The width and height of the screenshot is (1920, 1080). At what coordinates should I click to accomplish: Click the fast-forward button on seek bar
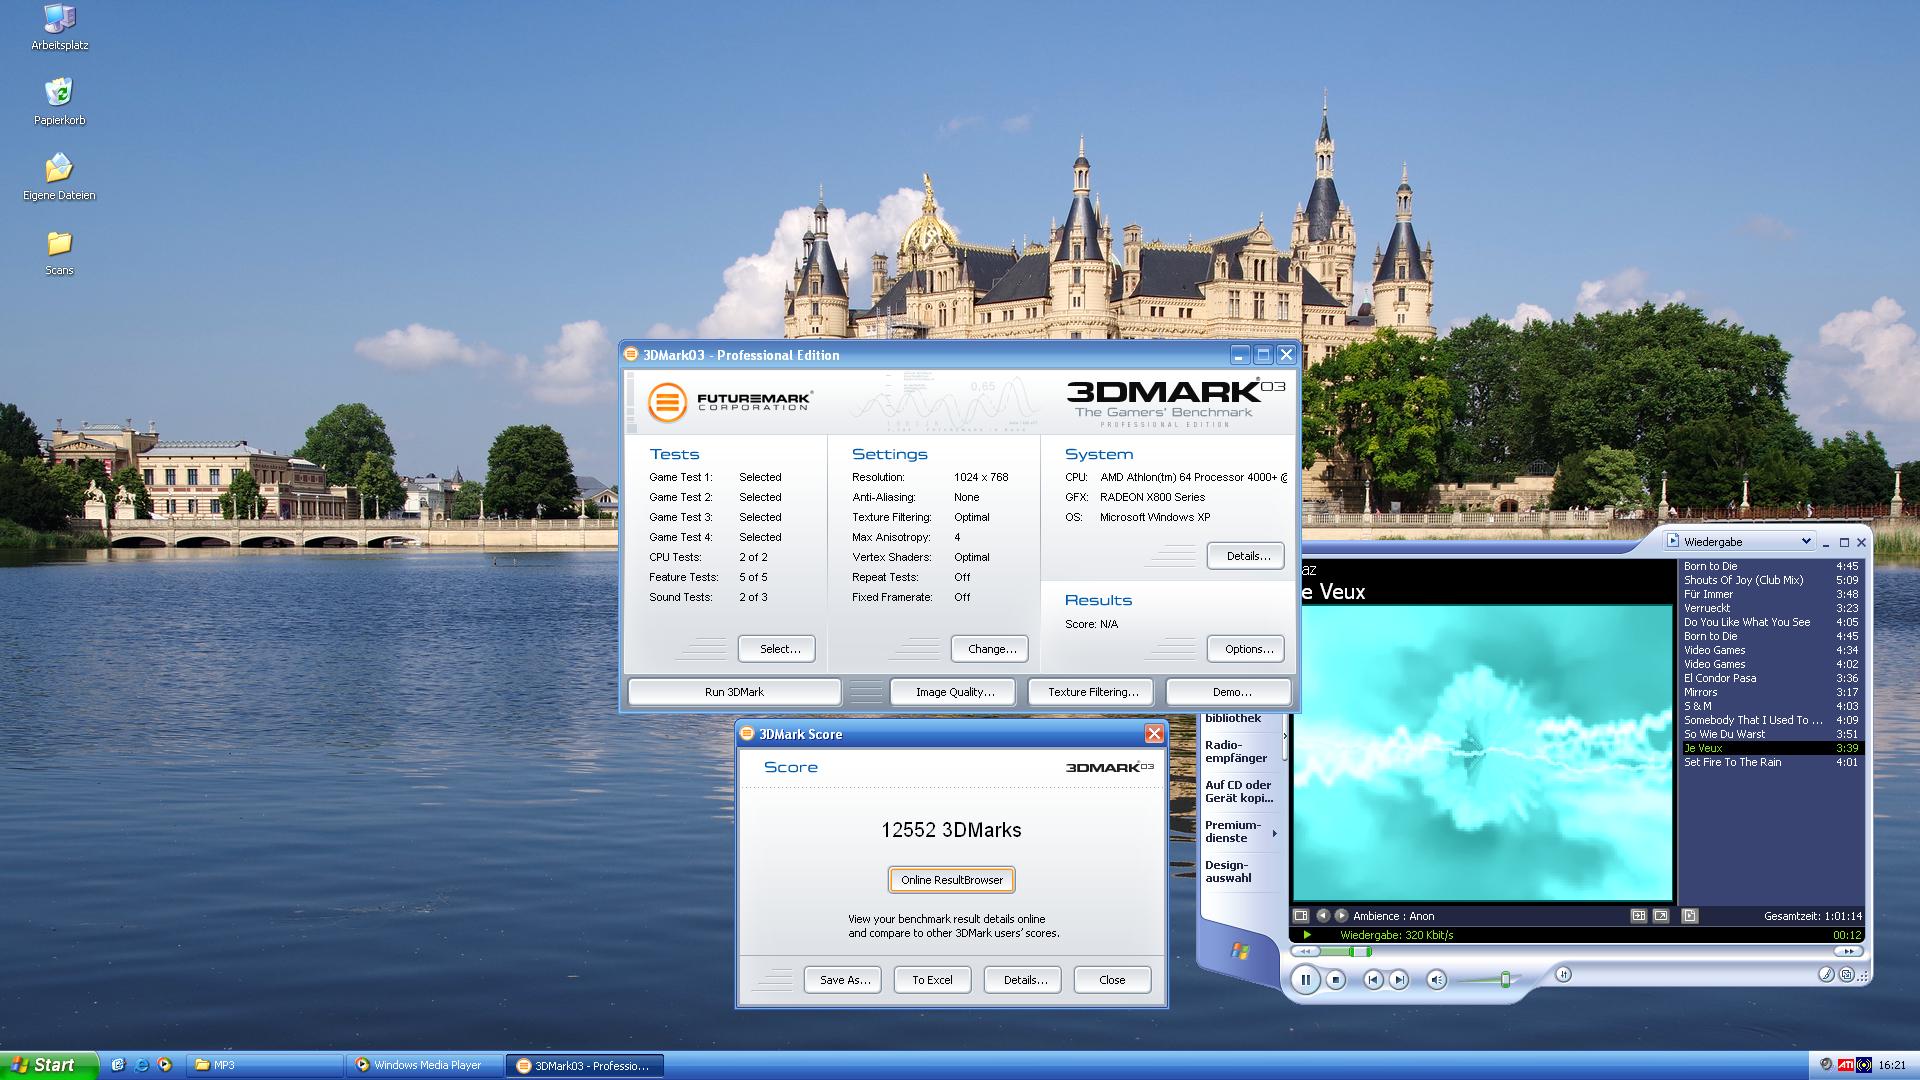tap(1848, 951)
